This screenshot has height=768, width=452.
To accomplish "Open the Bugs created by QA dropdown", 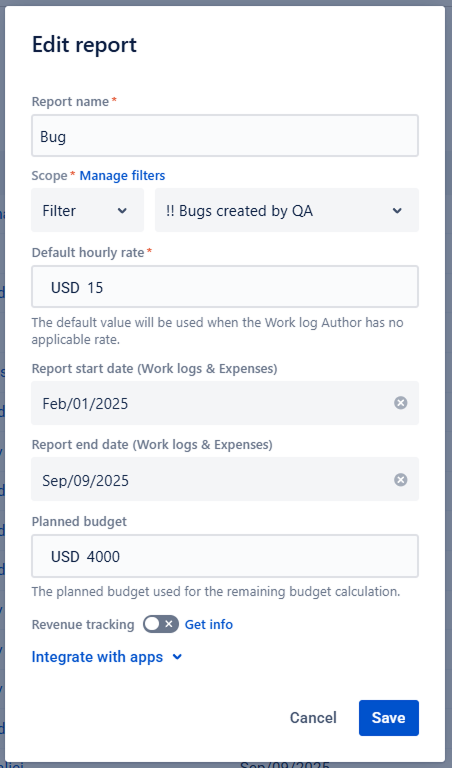I will 286,211.
